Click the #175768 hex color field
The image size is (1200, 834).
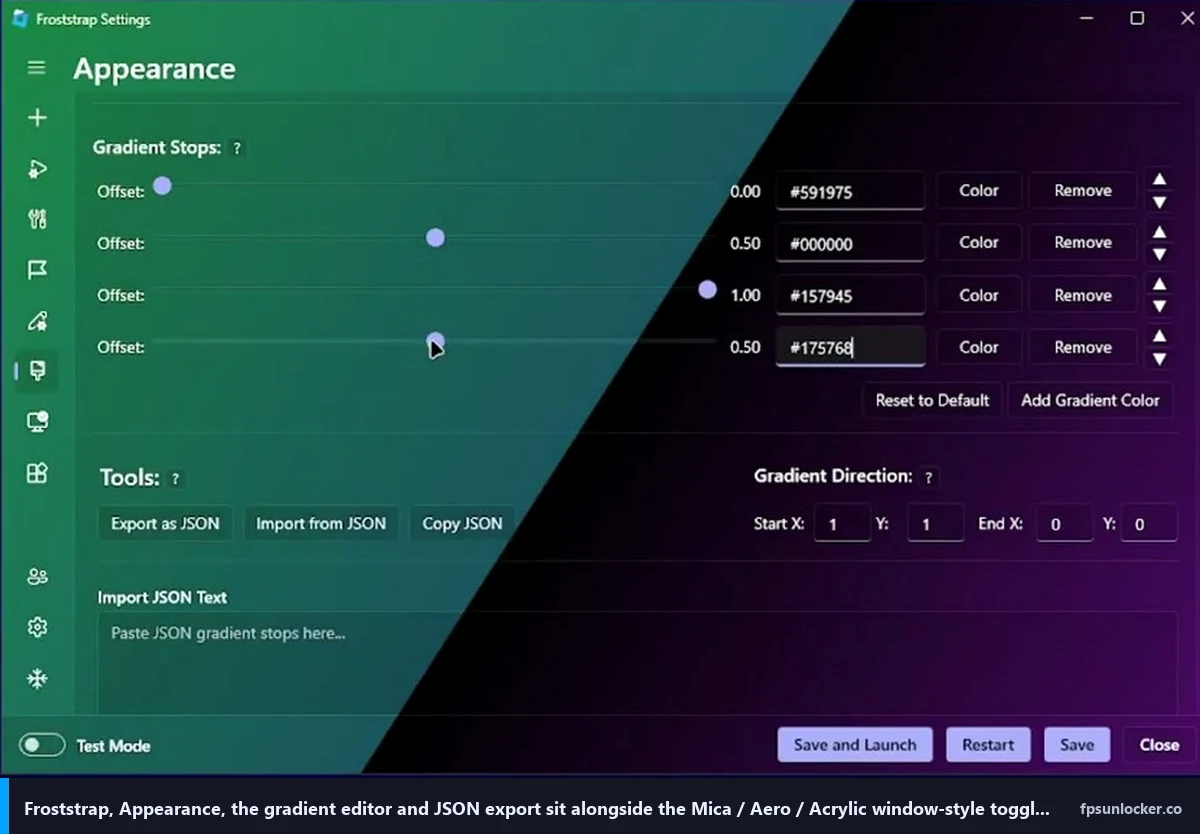[850, 347]
